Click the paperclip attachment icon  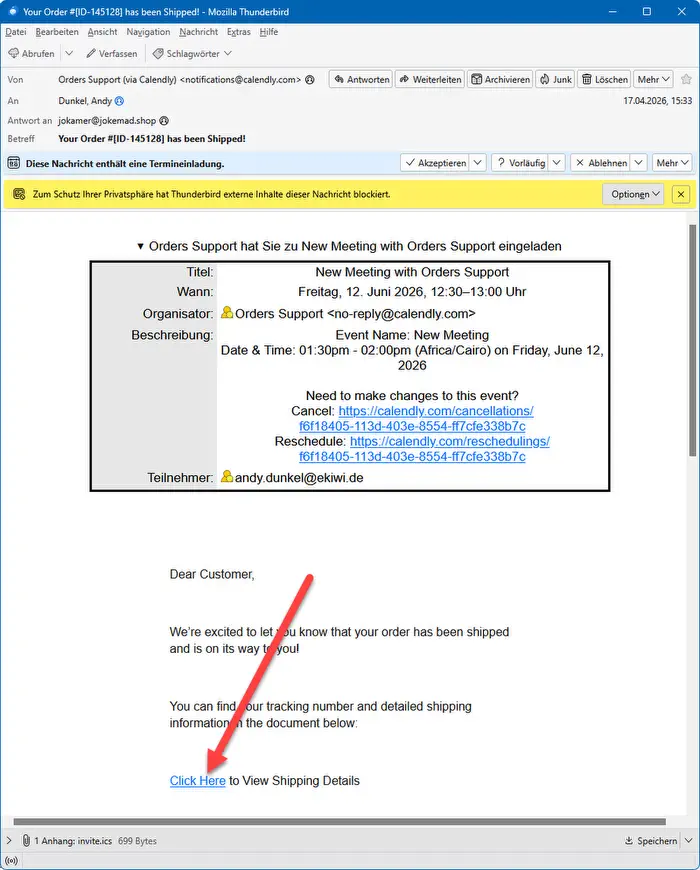[26, 841]
